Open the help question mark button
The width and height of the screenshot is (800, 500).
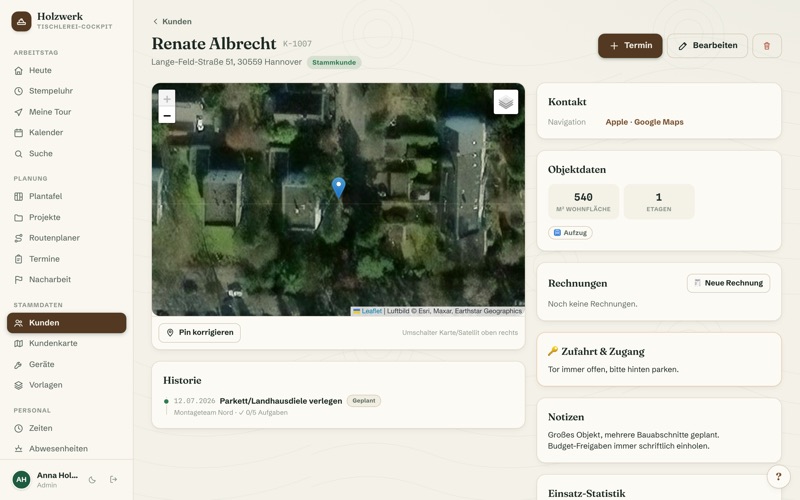click(779, 477)
